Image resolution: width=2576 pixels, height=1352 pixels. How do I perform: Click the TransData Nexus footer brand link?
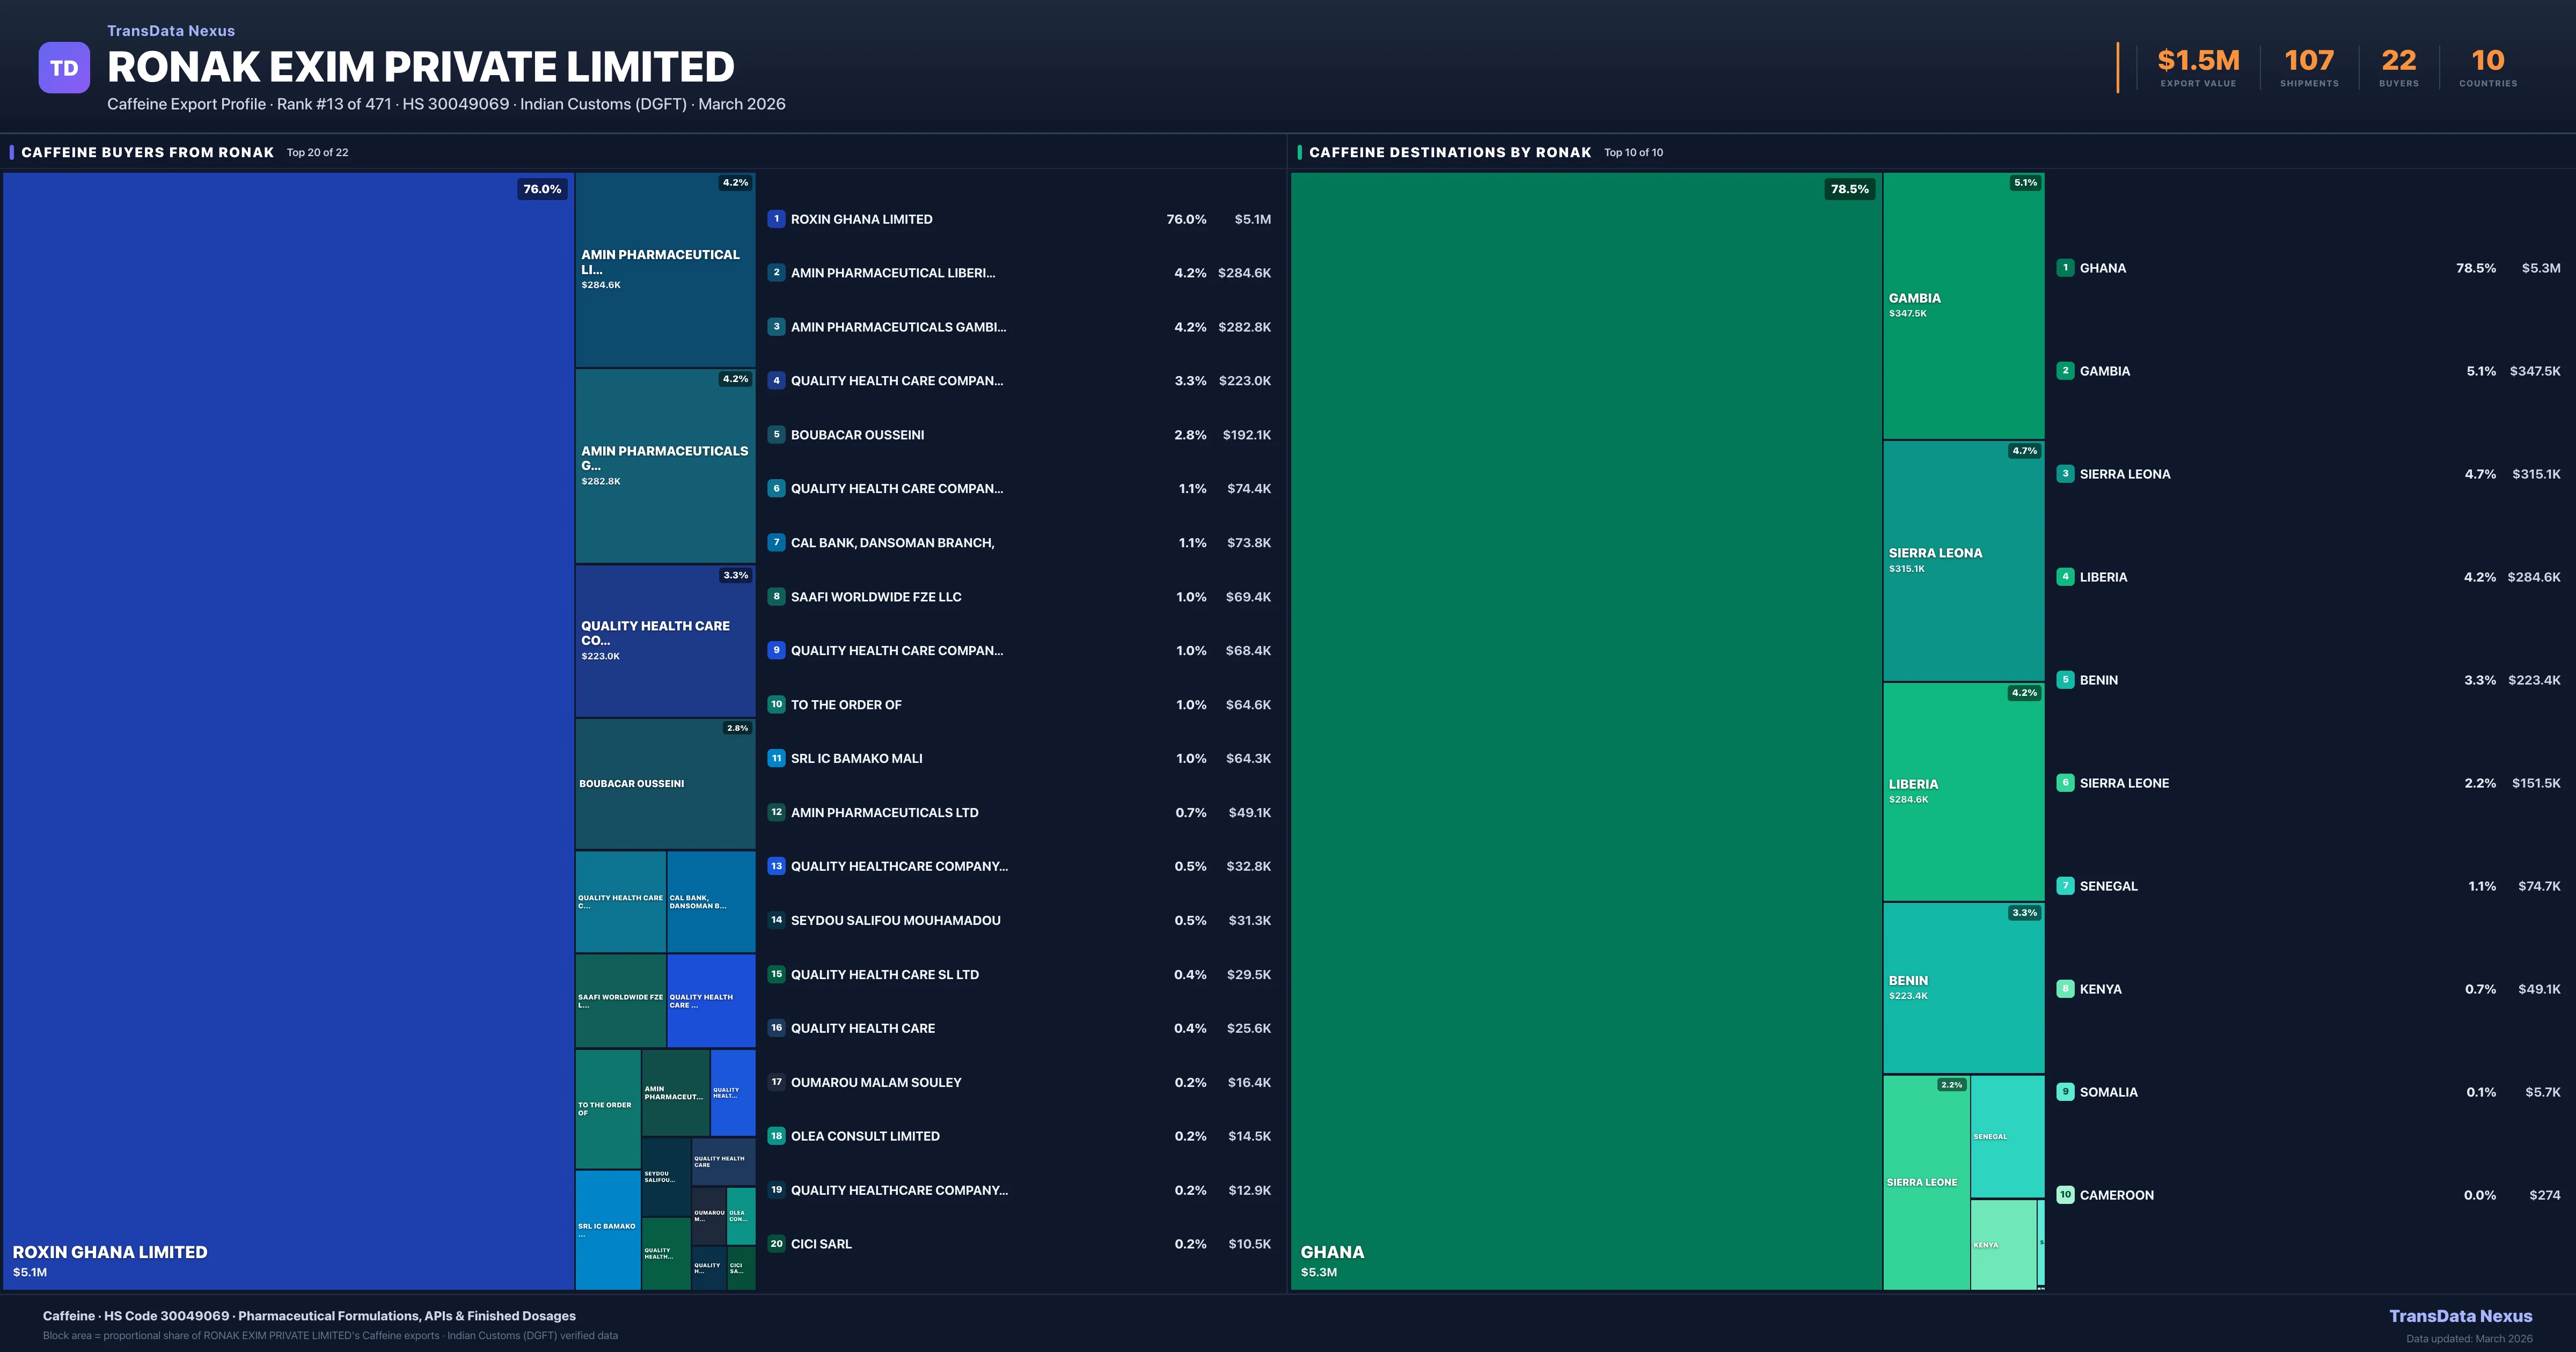(2460, 1316)
